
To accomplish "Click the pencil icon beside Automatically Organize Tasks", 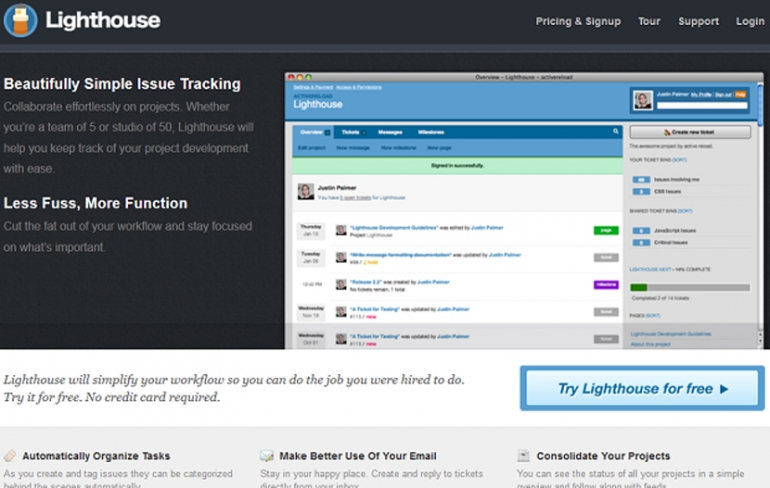I will (x=10, y=456).
